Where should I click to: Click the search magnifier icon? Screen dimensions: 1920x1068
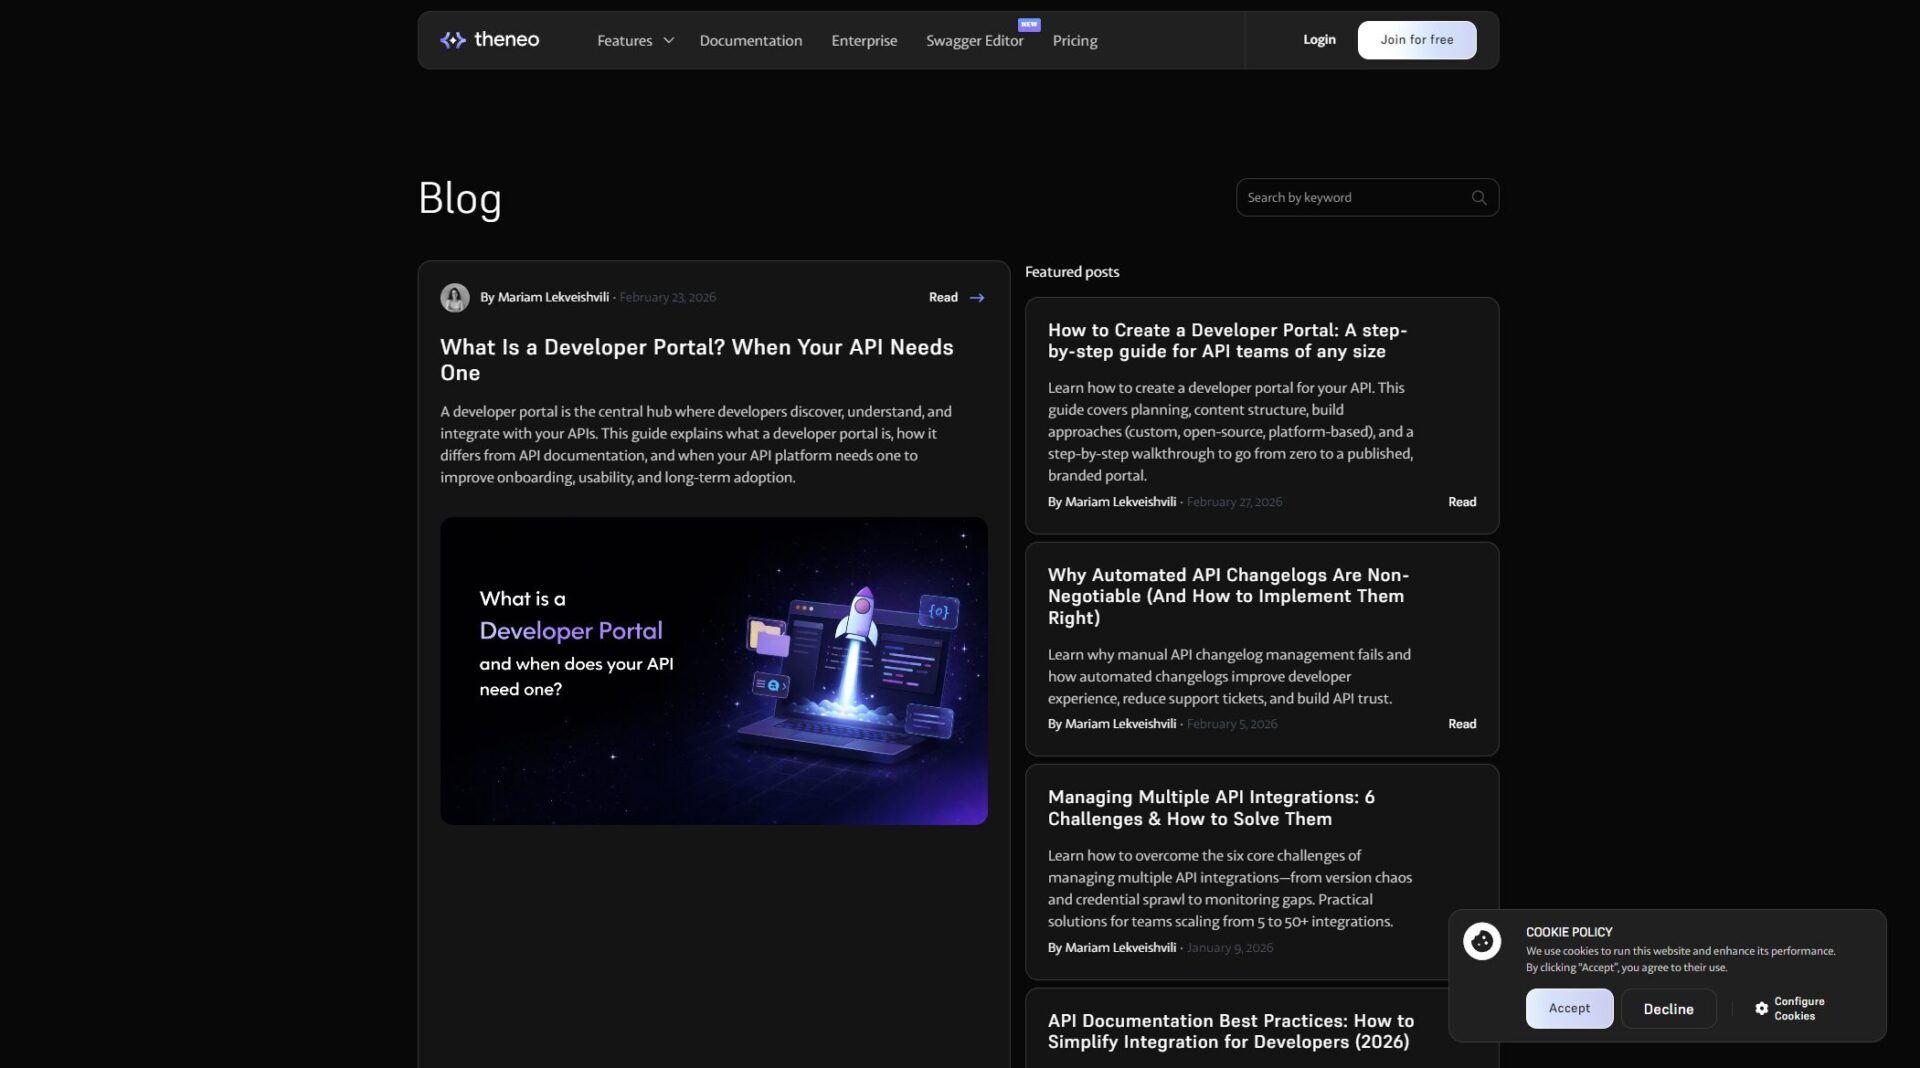[x=1479, y=198]
